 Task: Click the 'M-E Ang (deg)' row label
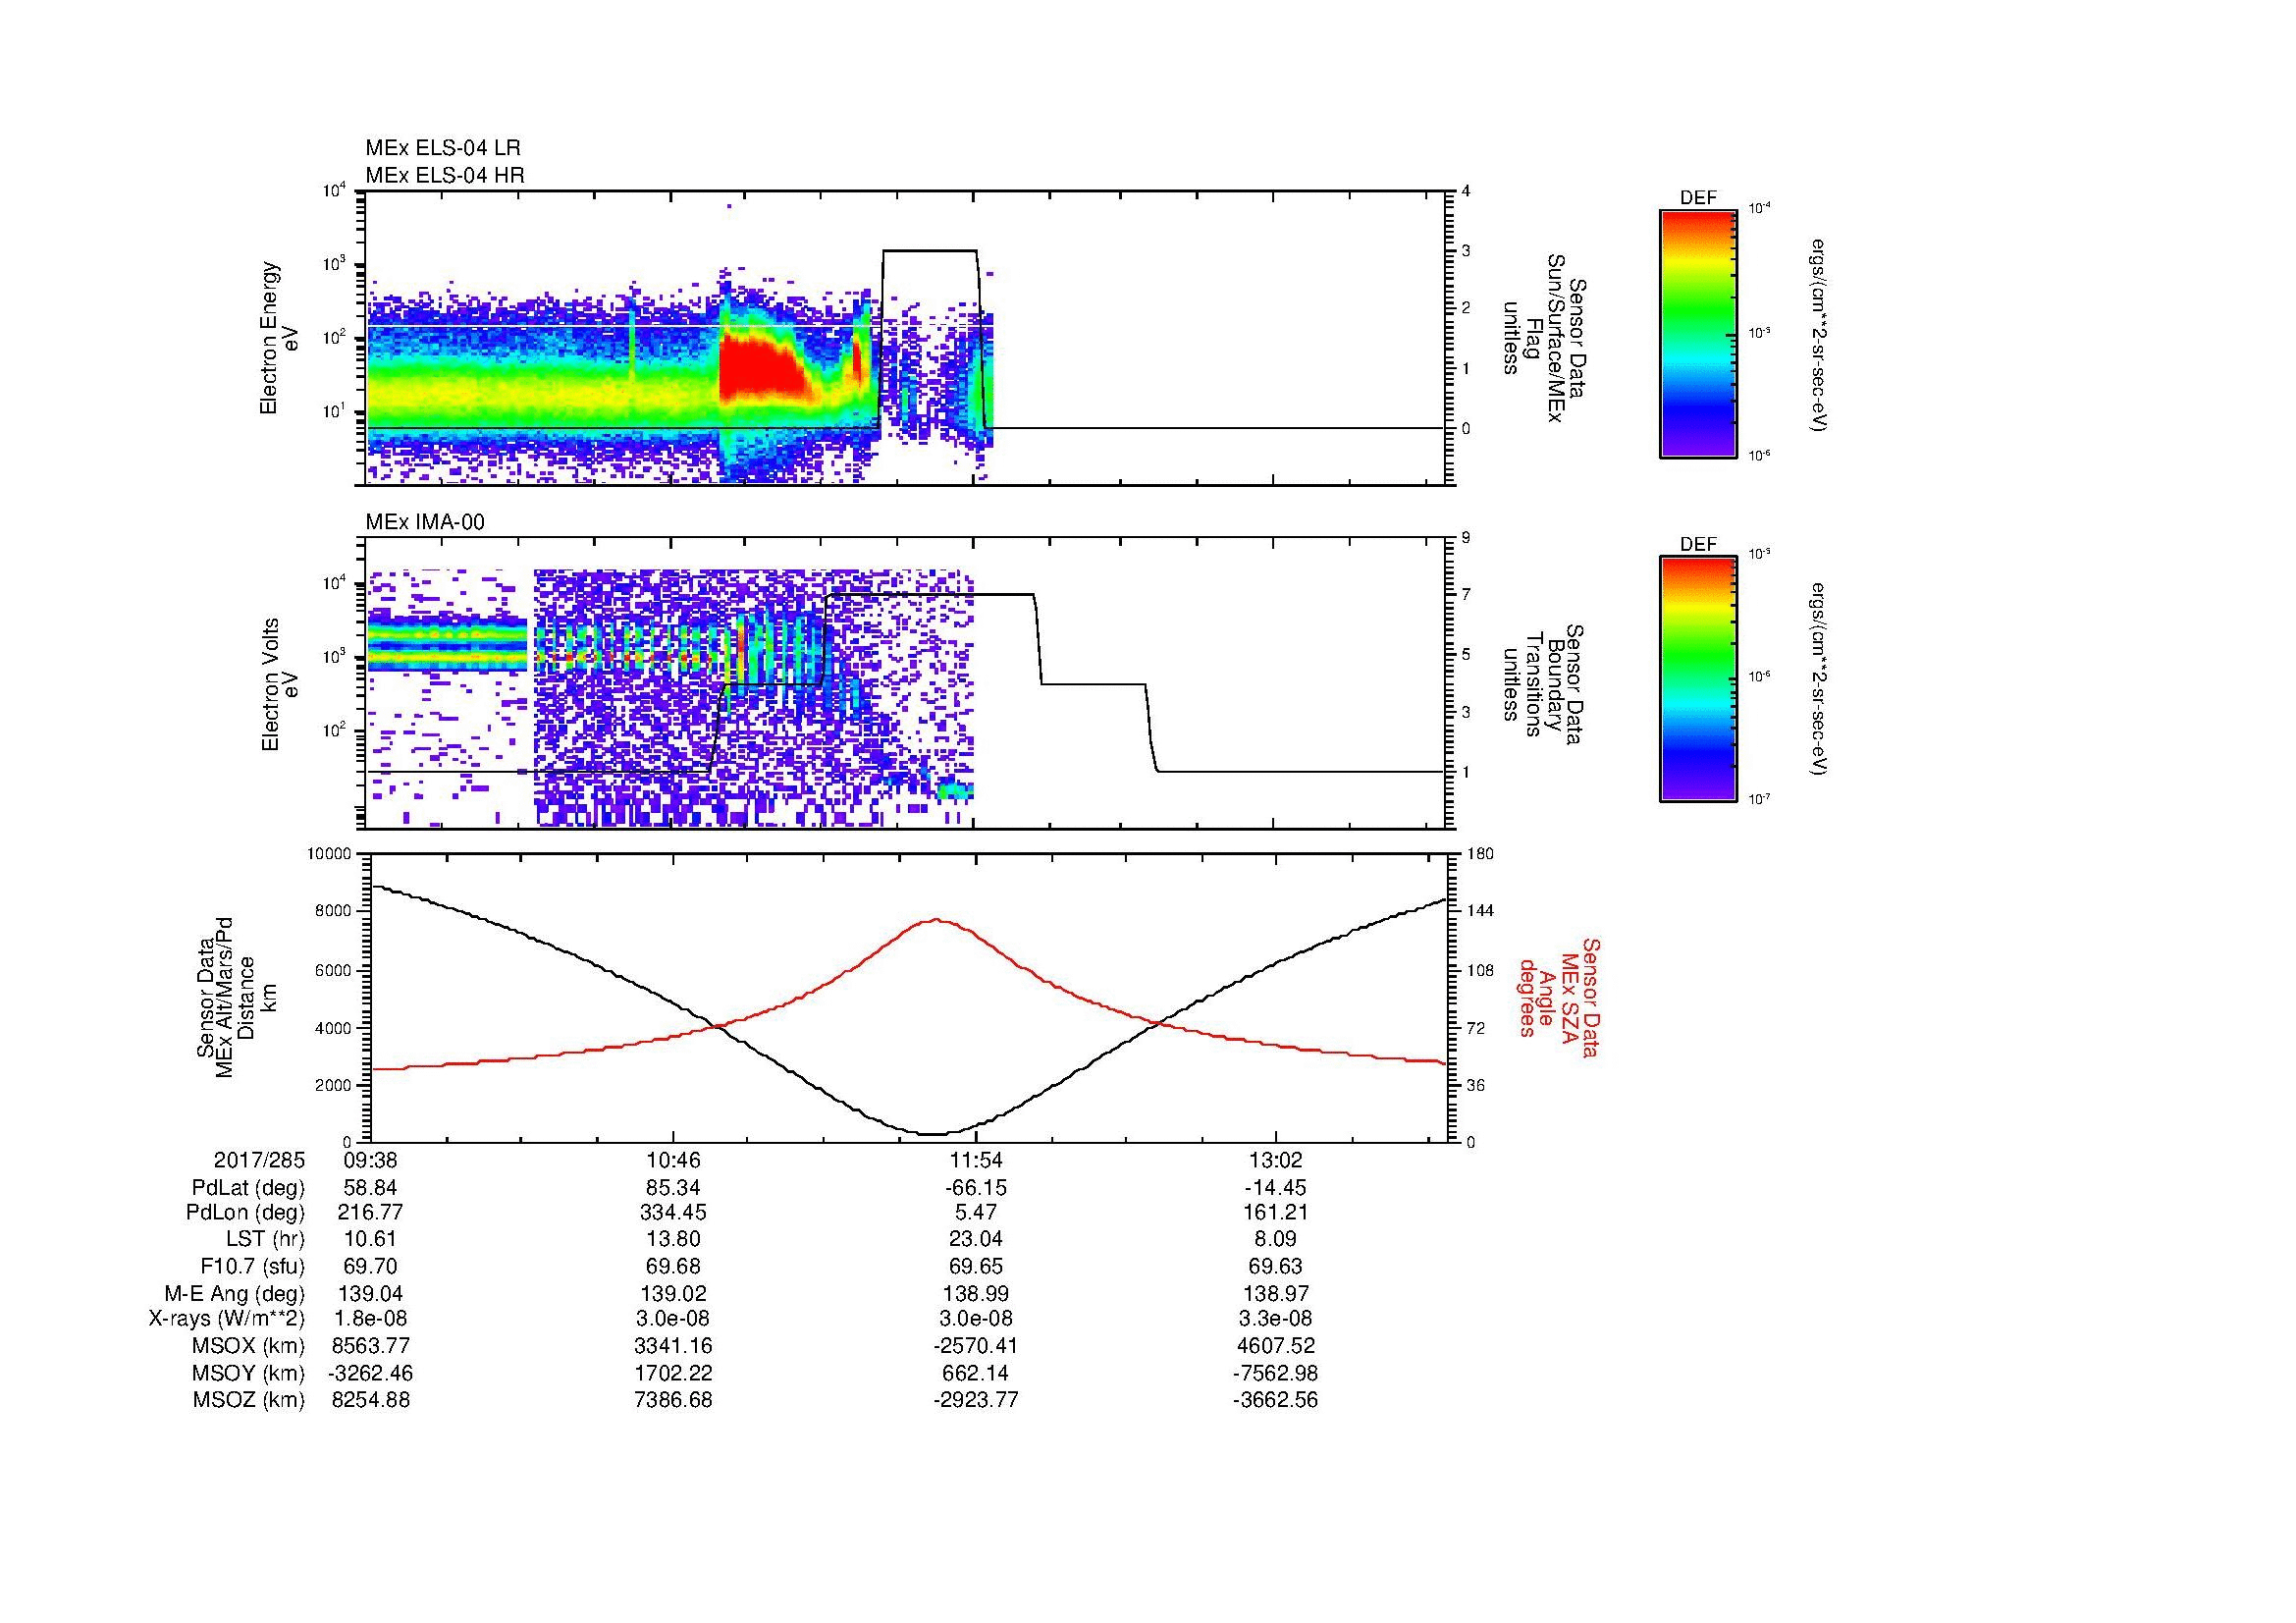point(235,1293)
